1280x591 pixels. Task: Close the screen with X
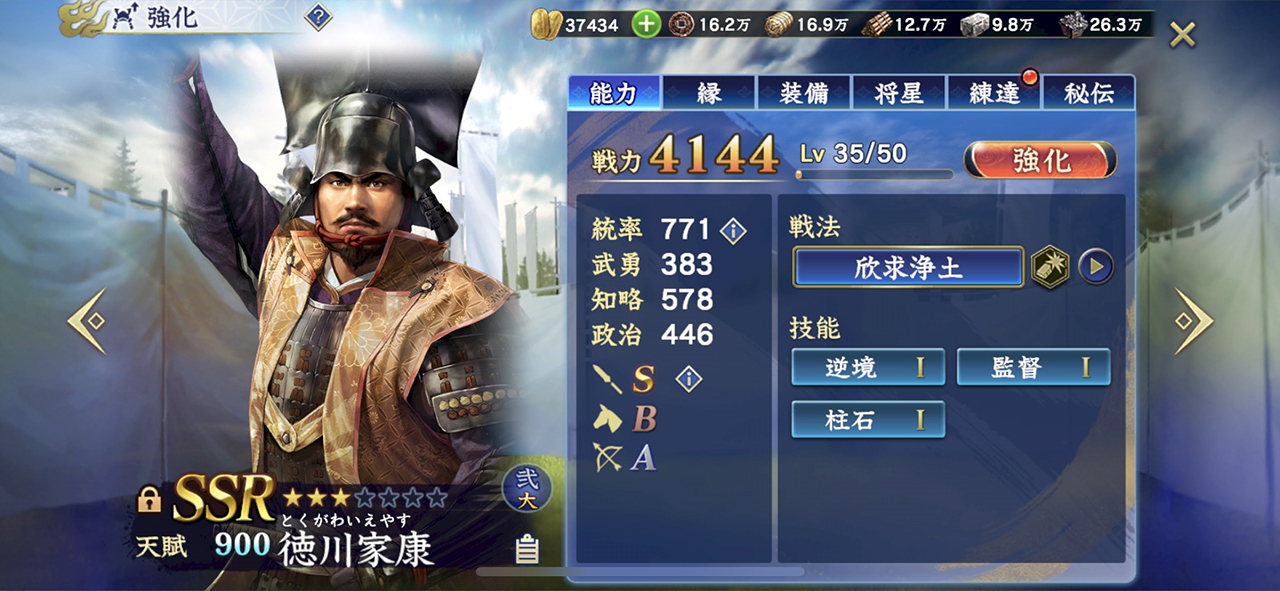click(1183, 35)
